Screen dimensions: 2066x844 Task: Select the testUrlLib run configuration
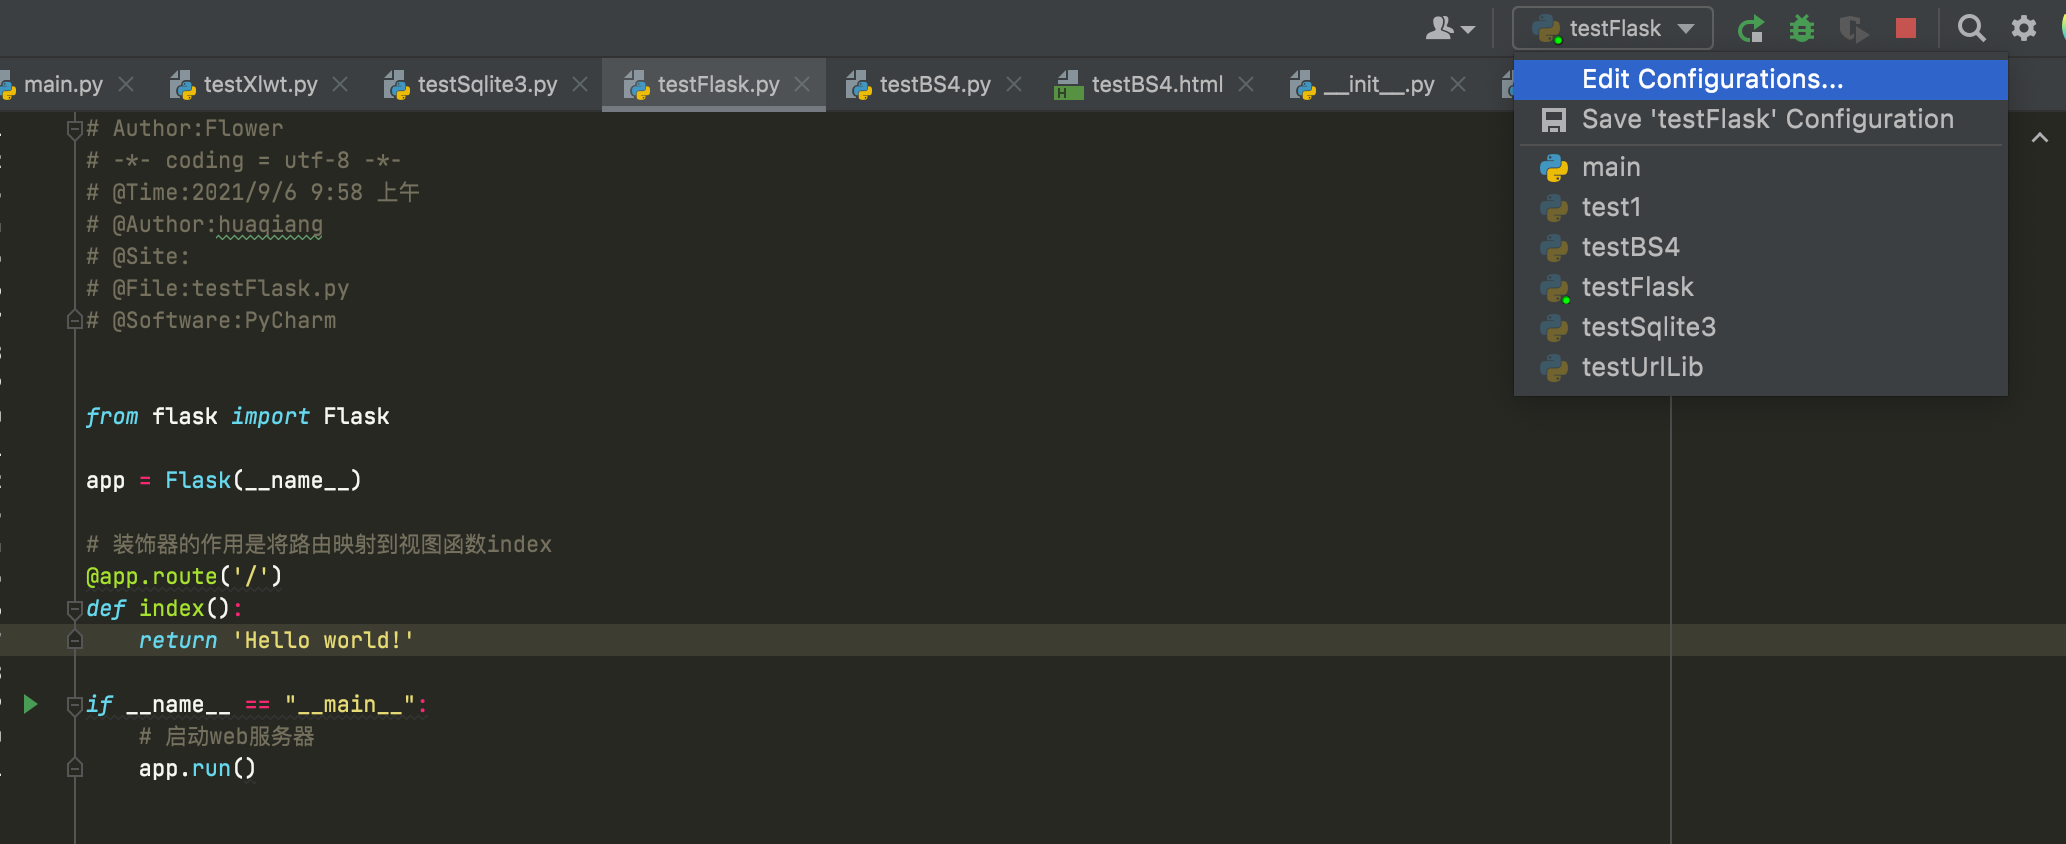1761,367
